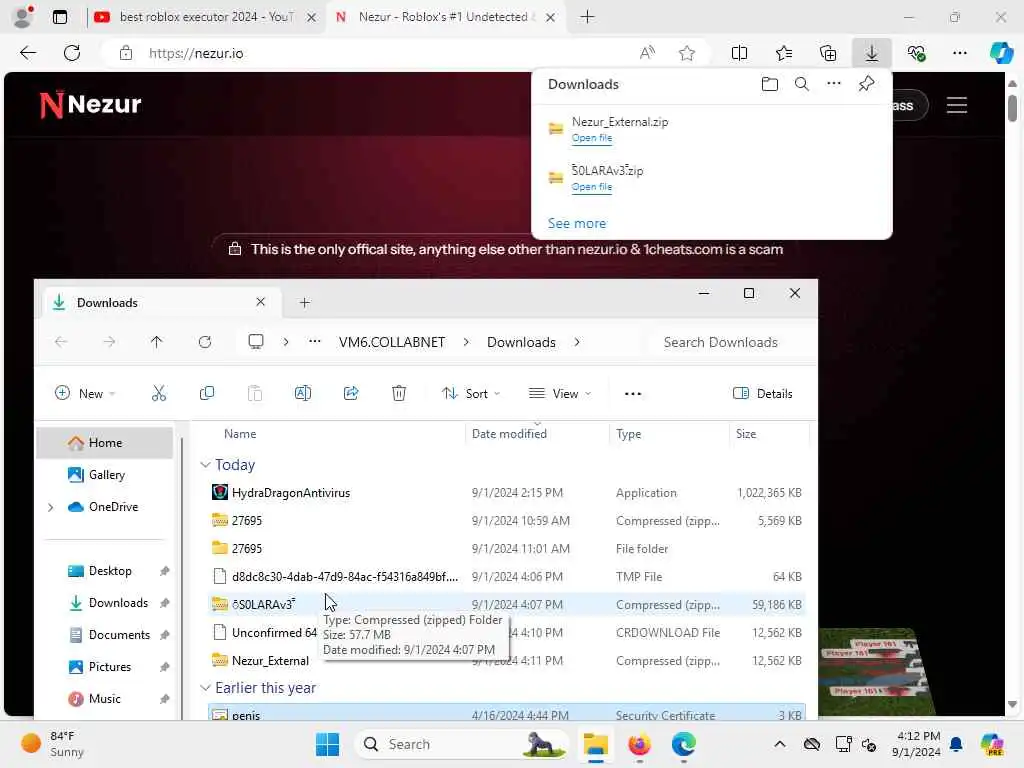Open Nezur site hamburger menu
The width and height of the screenshot is (1024, 768).
[957, 105]
